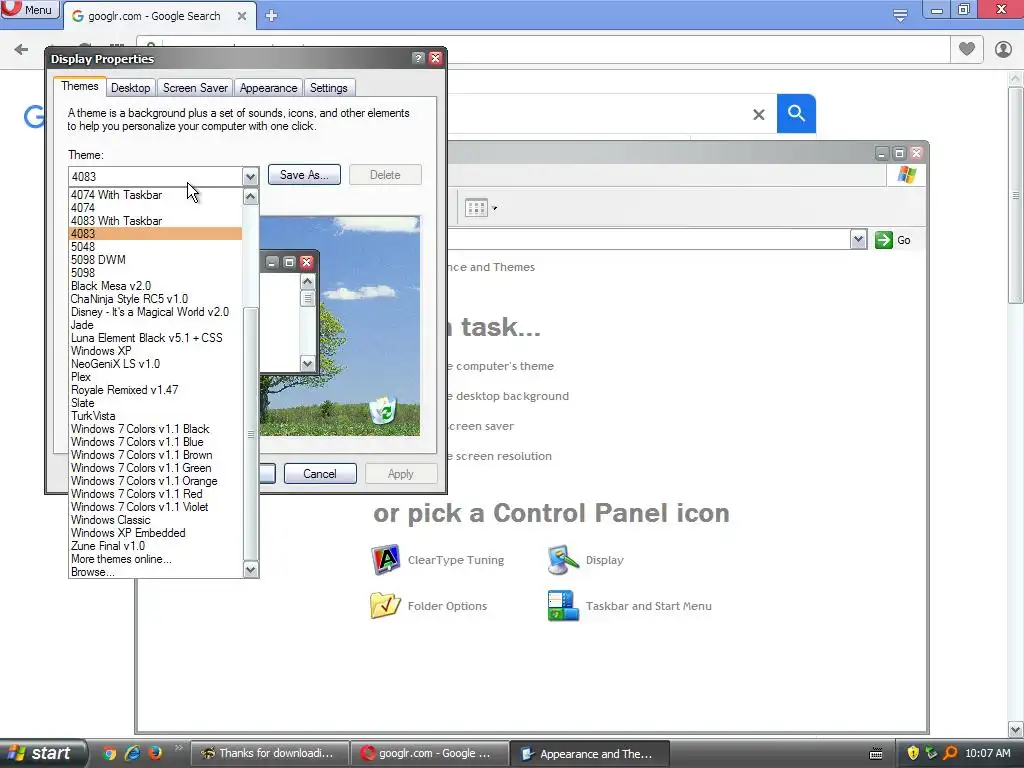The width and height of the screenshot is (1024, 768).
Task: Click the theme list scrollbar thumb
Action: [x=250, y=434]
